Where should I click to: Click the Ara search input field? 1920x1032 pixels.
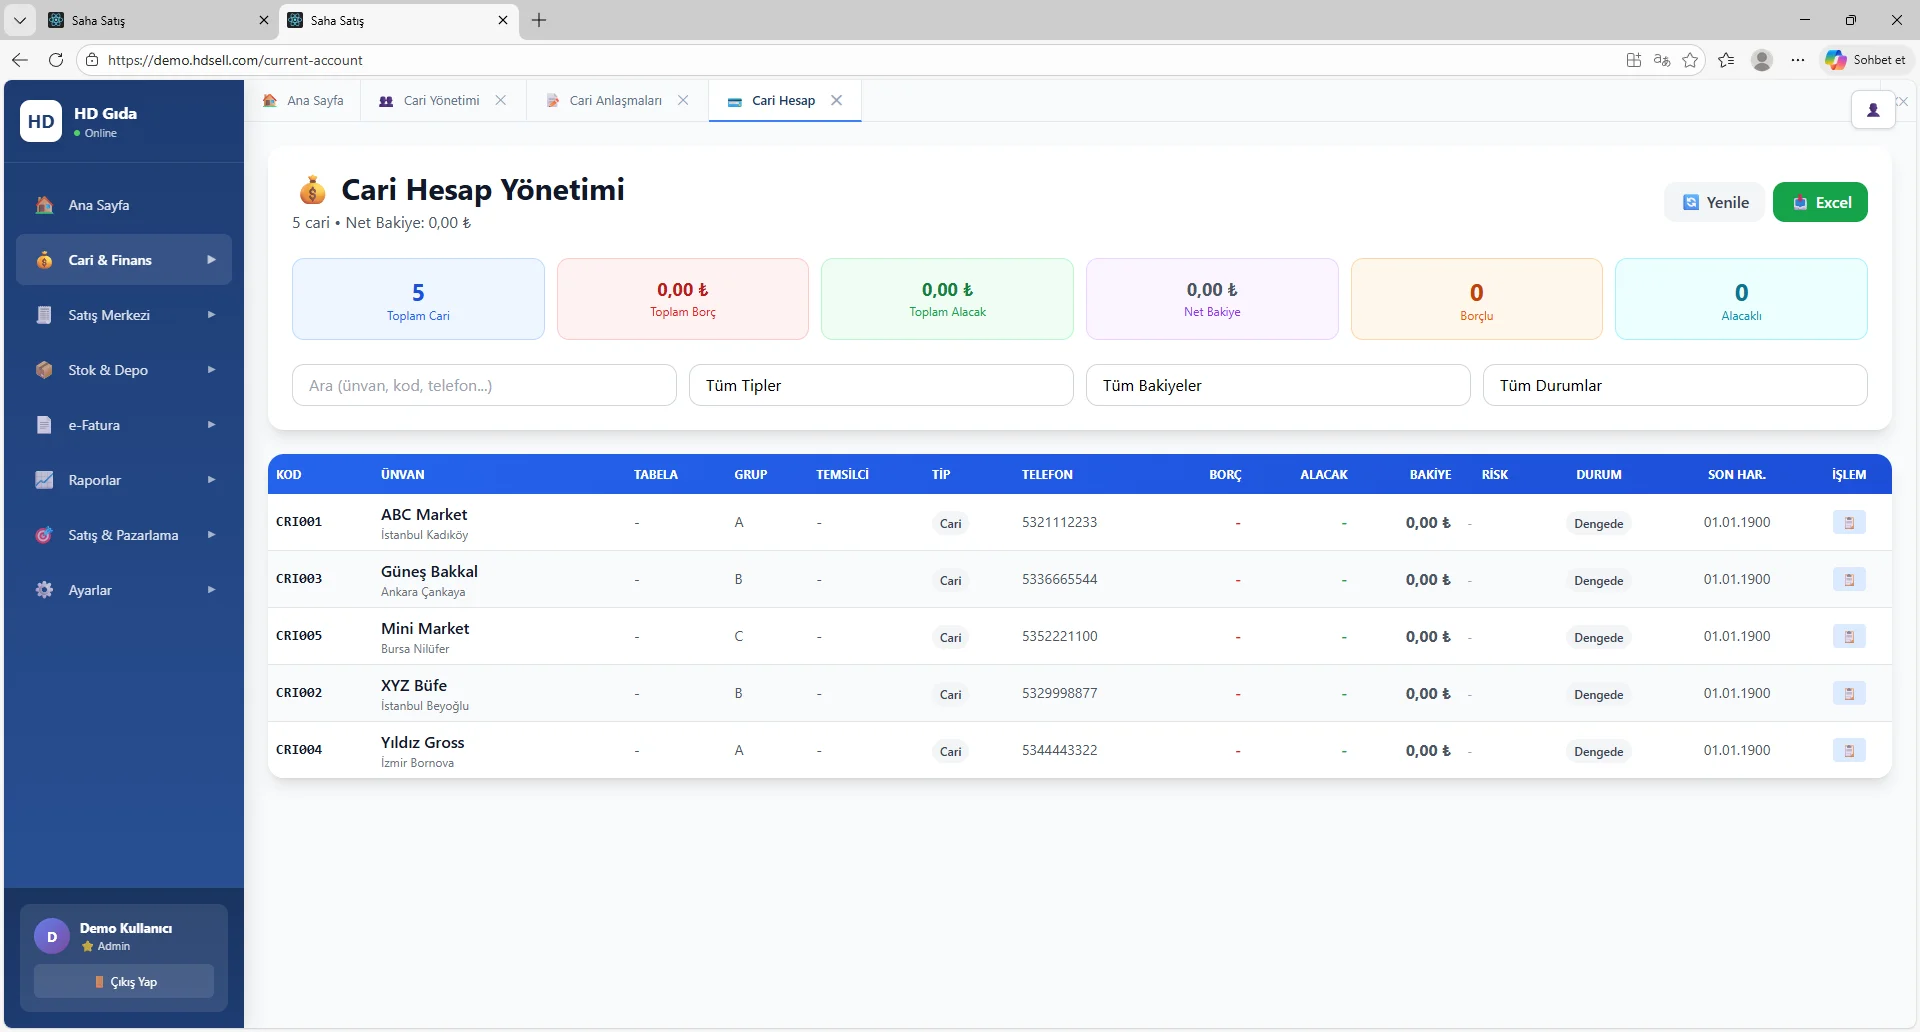(x=484, y=385)
